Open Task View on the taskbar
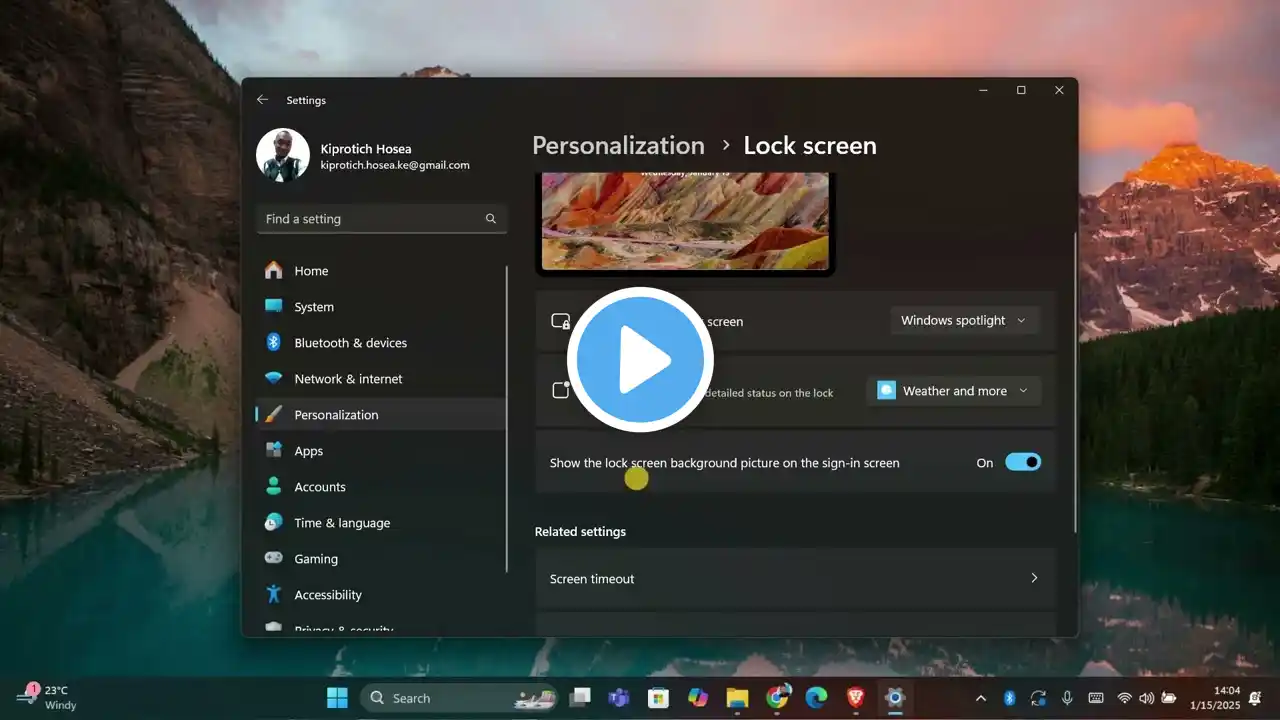 coord(580,698)
